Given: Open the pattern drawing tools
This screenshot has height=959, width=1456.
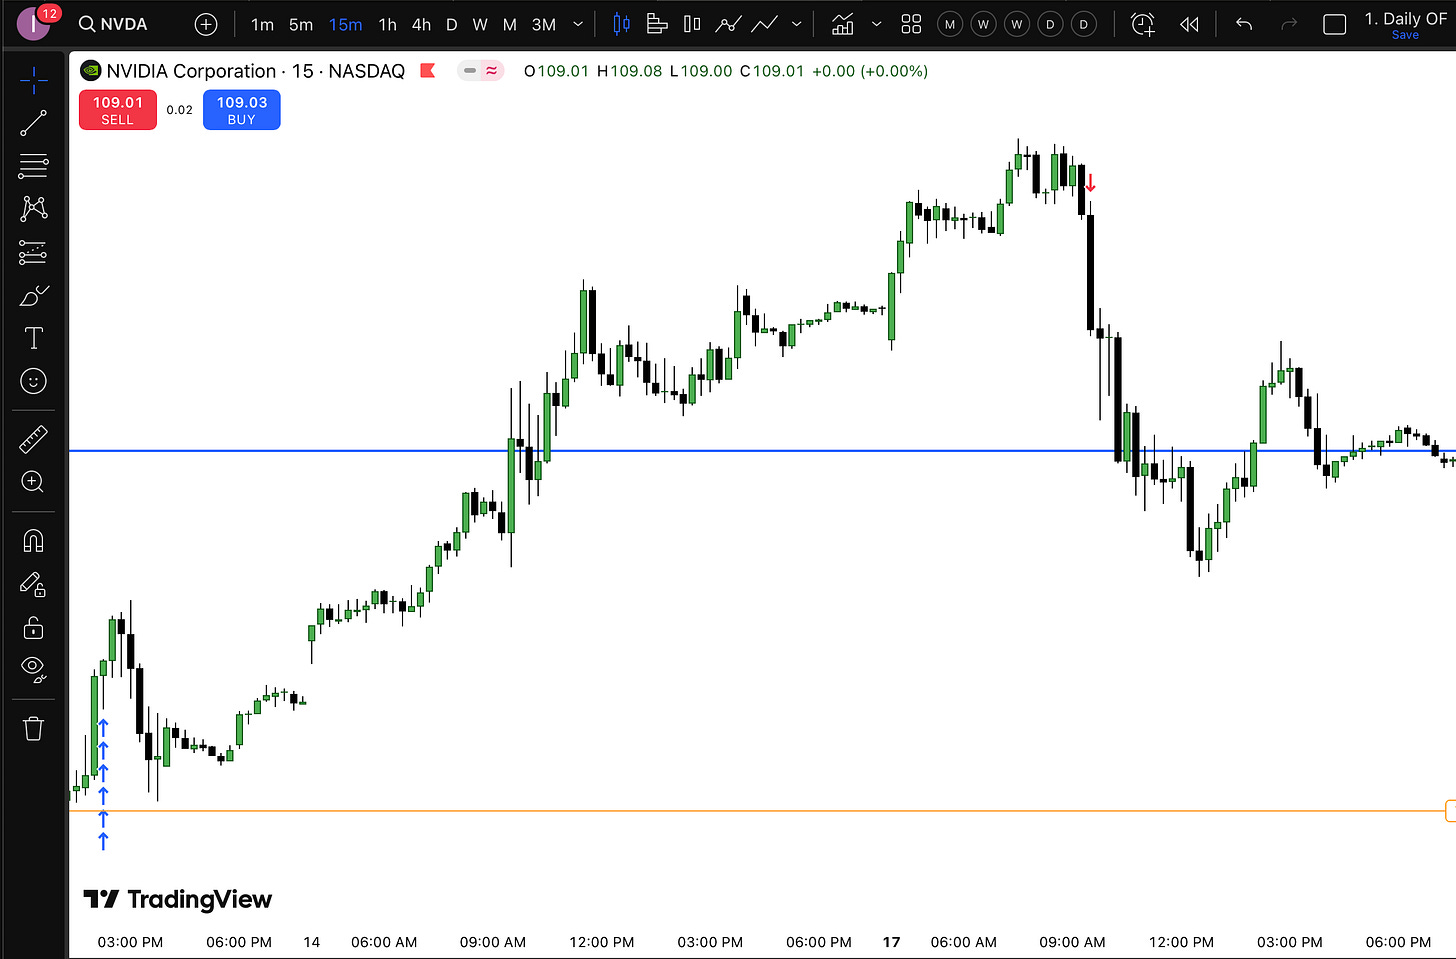Looking at the screenshot, I should click(33, 208).
